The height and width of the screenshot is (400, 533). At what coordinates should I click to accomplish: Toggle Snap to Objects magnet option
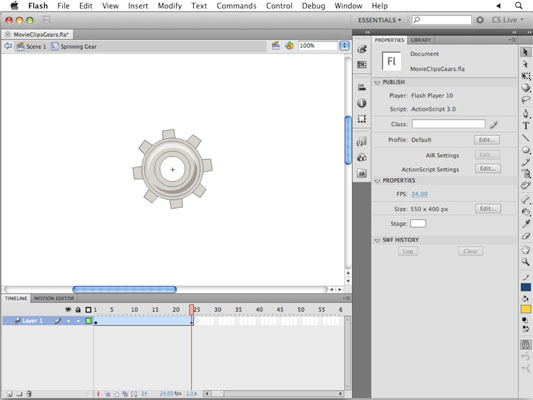tap(526, 345)
